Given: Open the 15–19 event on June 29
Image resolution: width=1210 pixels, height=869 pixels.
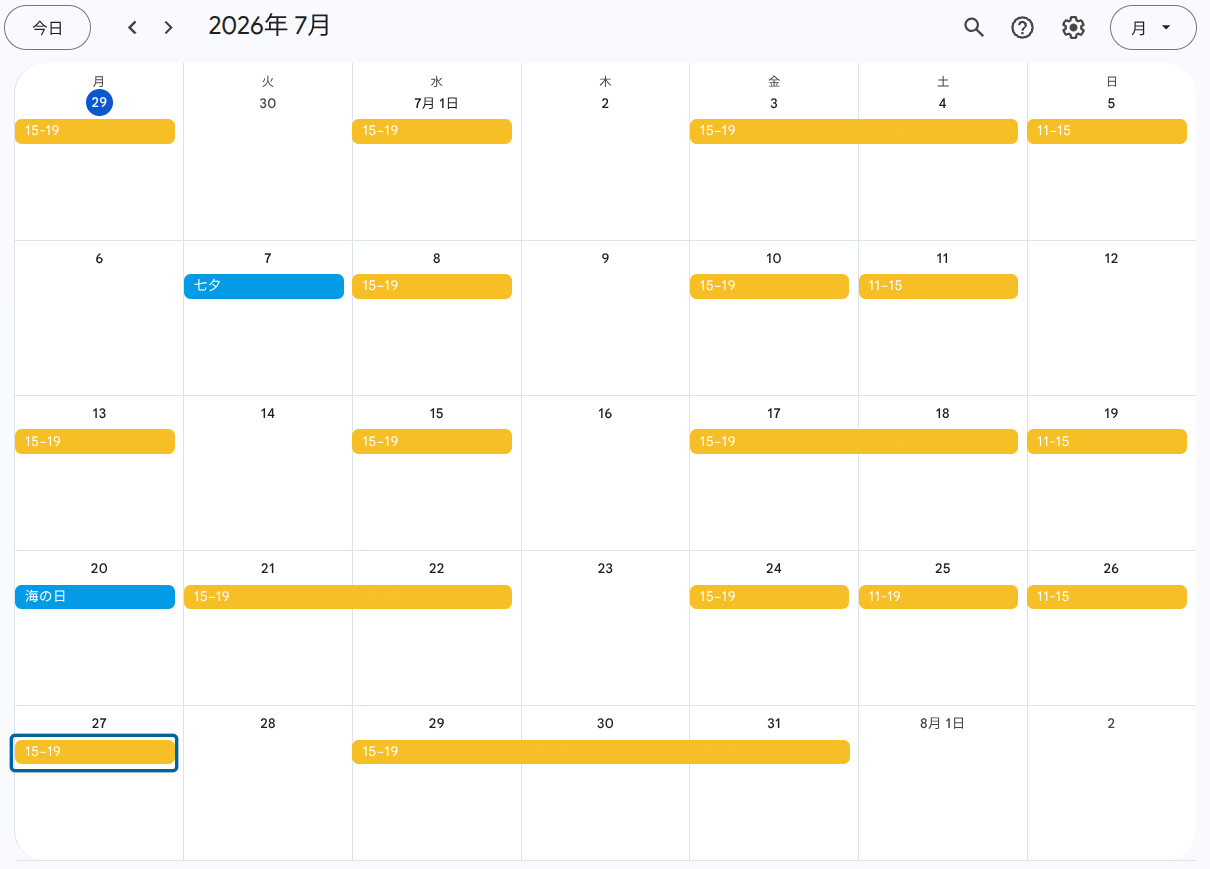Looking at the screenshot, I should pyautogui.click(x=95, y=131).
